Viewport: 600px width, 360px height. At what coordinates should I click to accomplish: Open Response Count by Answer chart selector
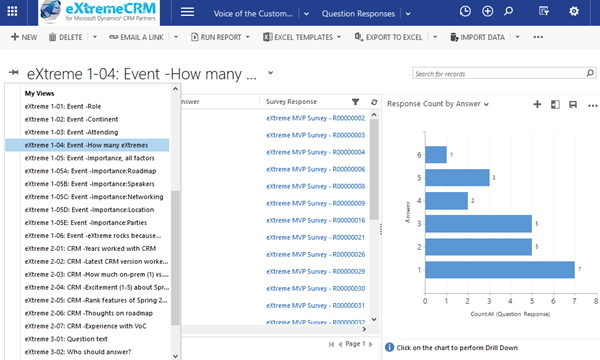point(438,104)
